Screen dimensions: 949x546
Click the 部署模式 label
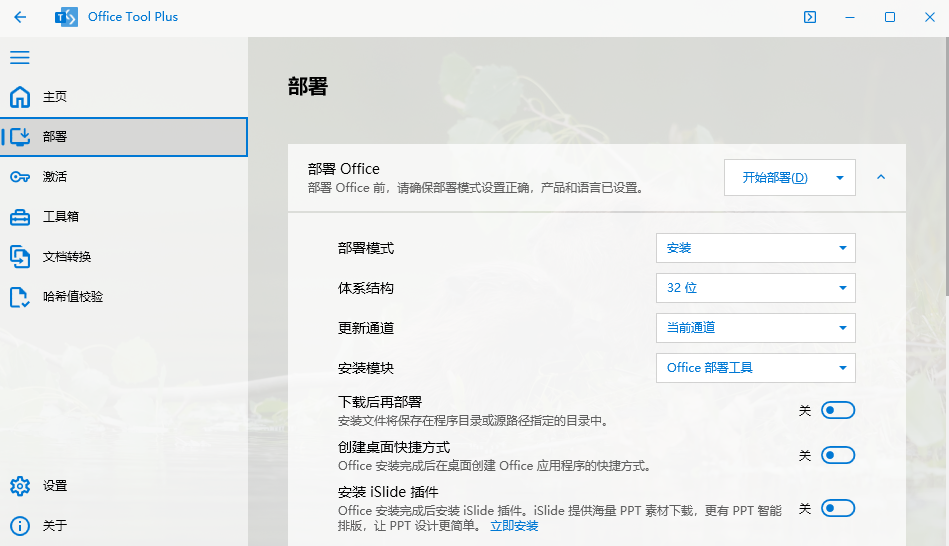coord(366,248)
